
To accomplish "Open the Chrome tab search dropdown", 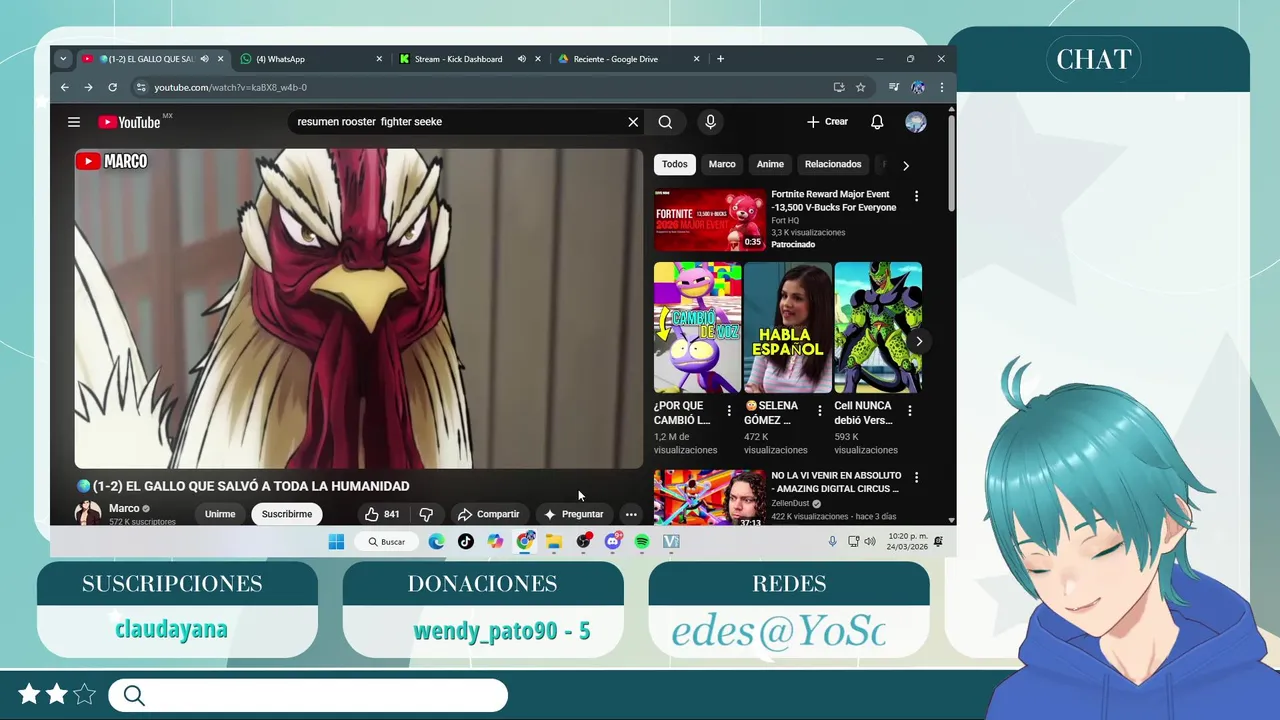I will tap(63, 59).
